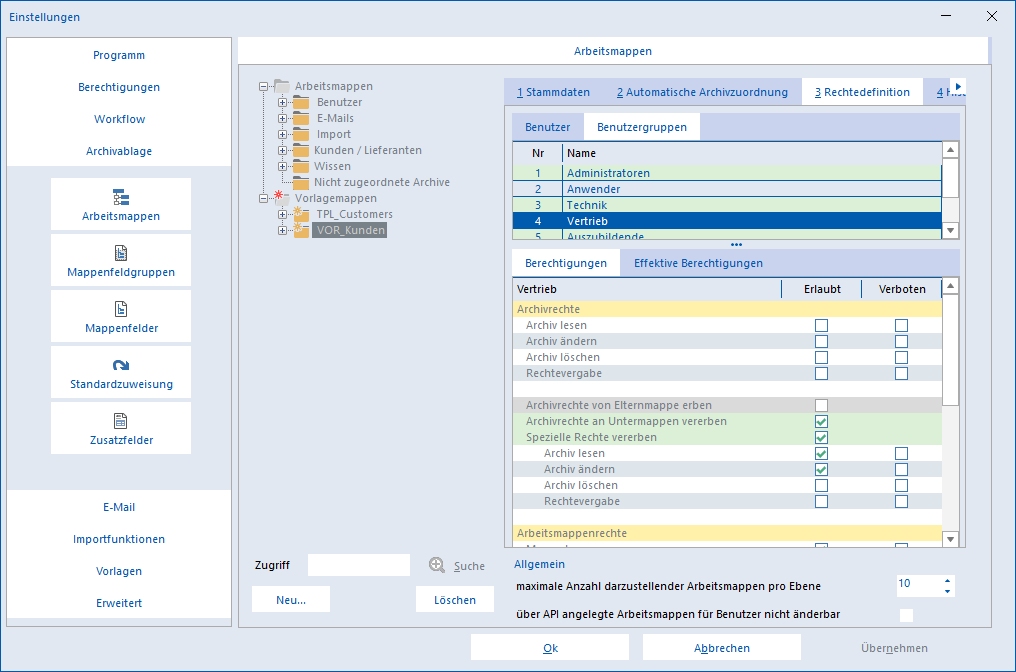
Task: Select the Import folder icon
Action: 301,135
